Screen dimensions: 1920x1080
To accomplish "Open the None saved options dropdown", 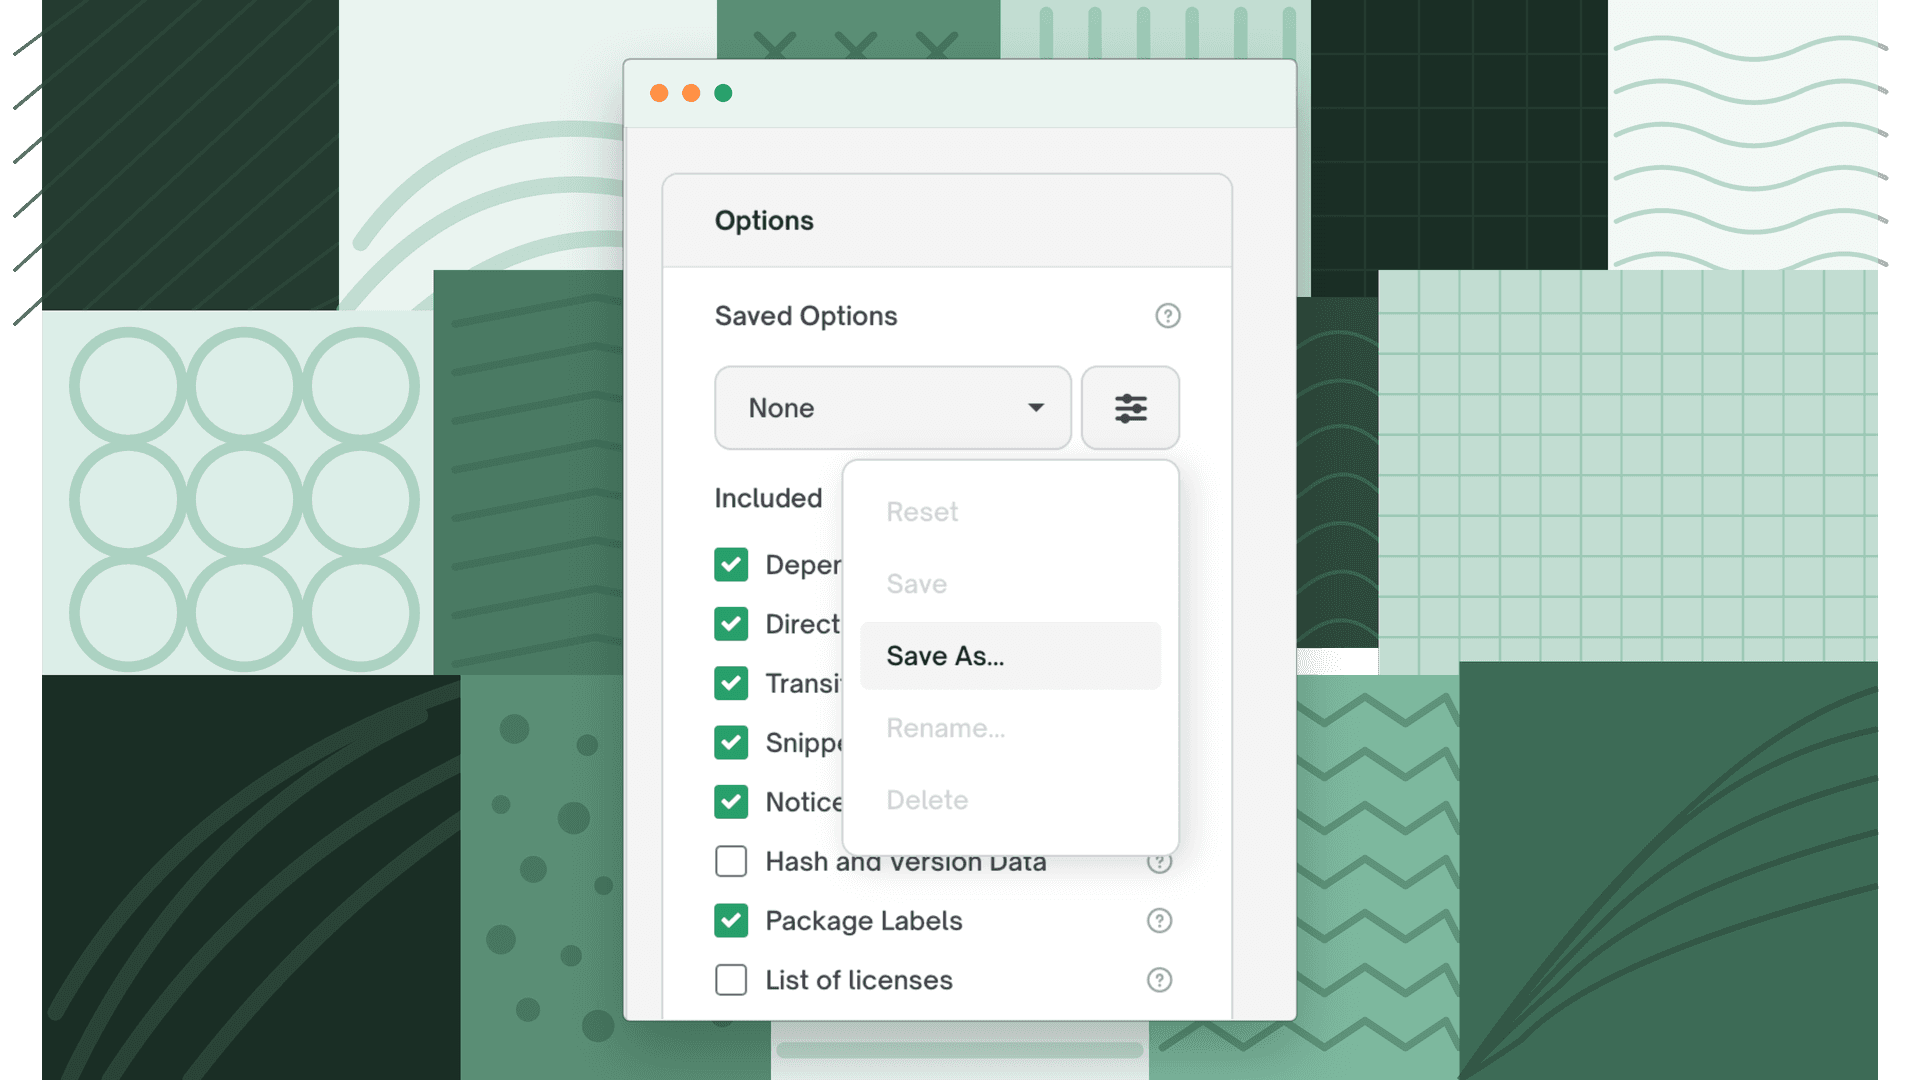I will tap(893, 408).
